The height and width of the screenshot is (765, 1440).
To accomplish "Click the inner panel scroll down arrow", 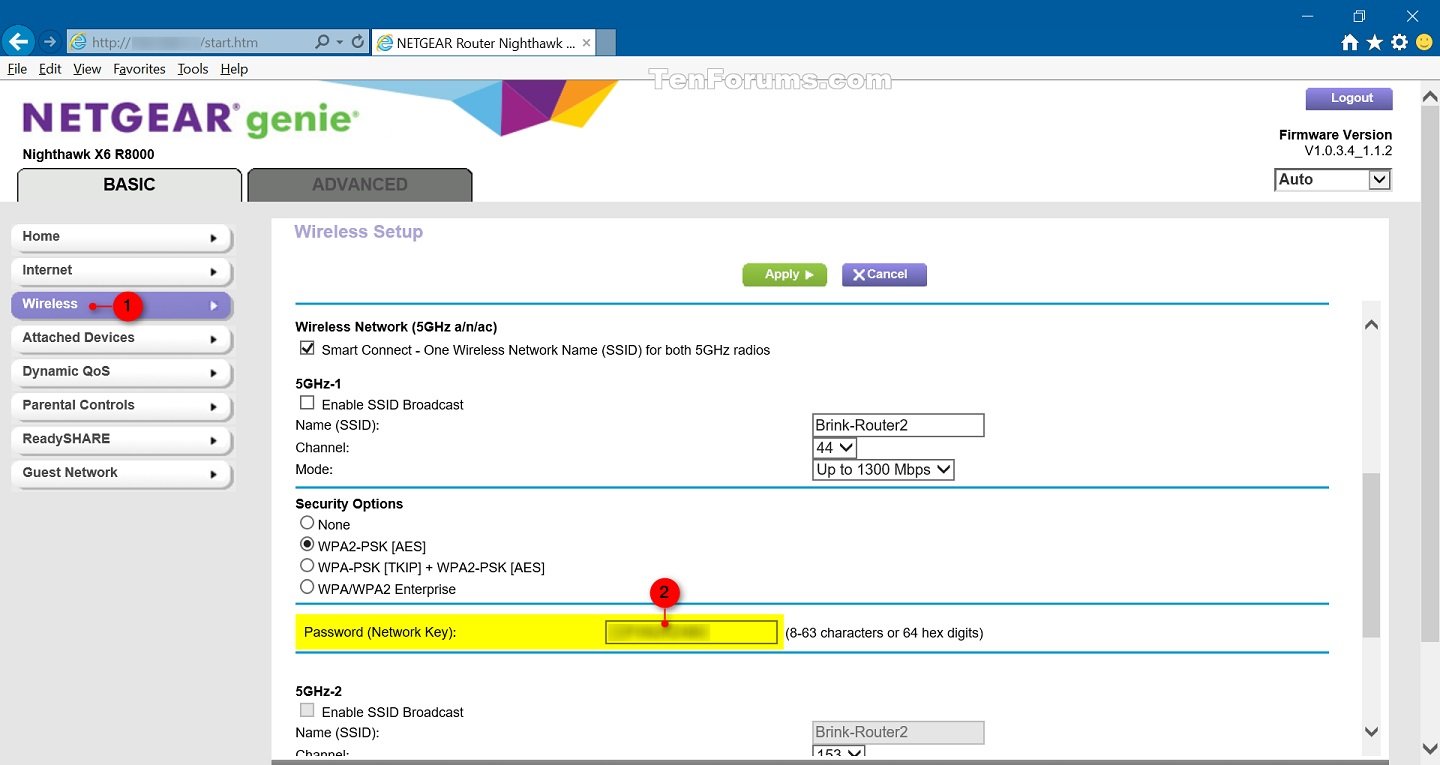I will tap(1371, 731).
